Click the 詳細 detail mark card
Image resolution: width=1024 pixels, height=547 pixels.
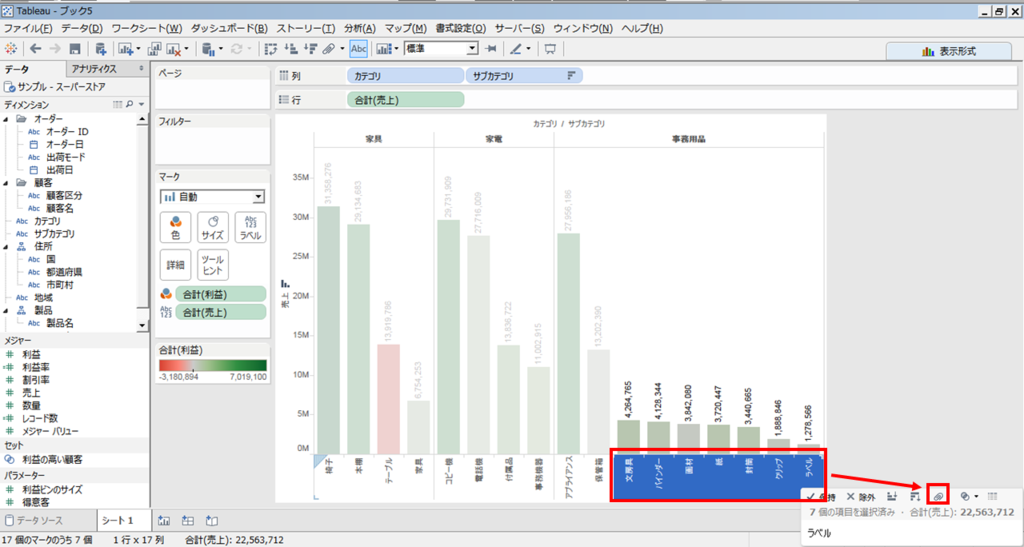(176, 265)
